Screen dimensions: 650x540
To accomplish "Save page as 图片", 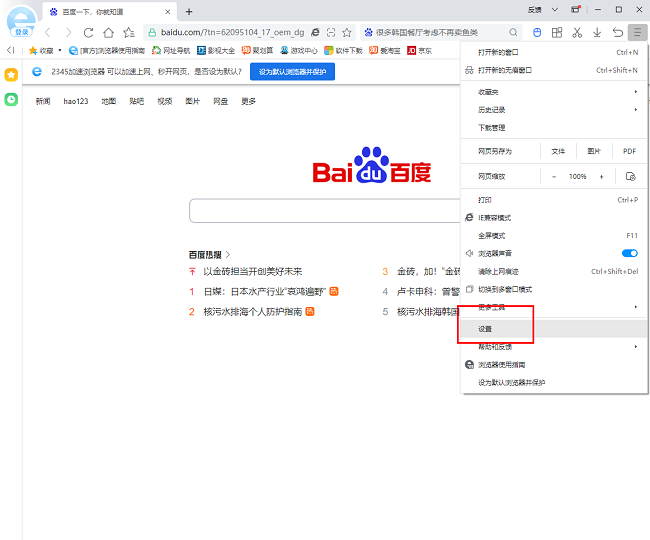I will (x=594, y=151).
